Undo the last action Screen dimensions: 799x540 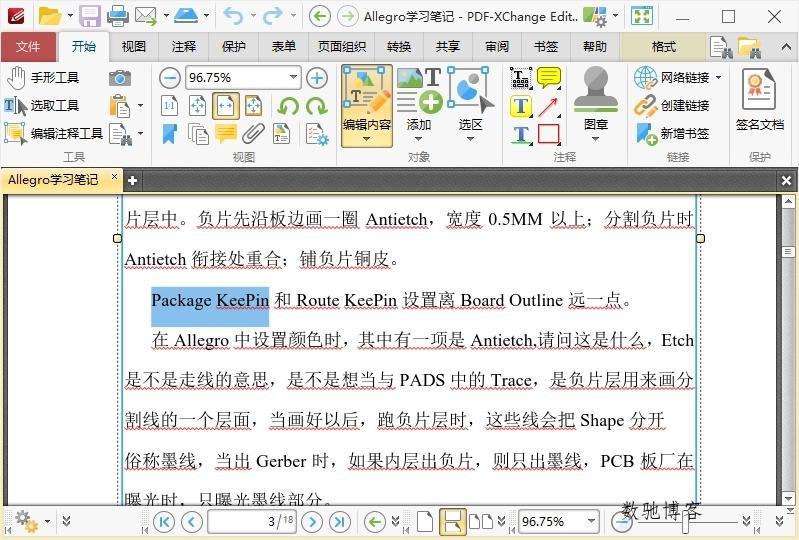coord(233,16)
